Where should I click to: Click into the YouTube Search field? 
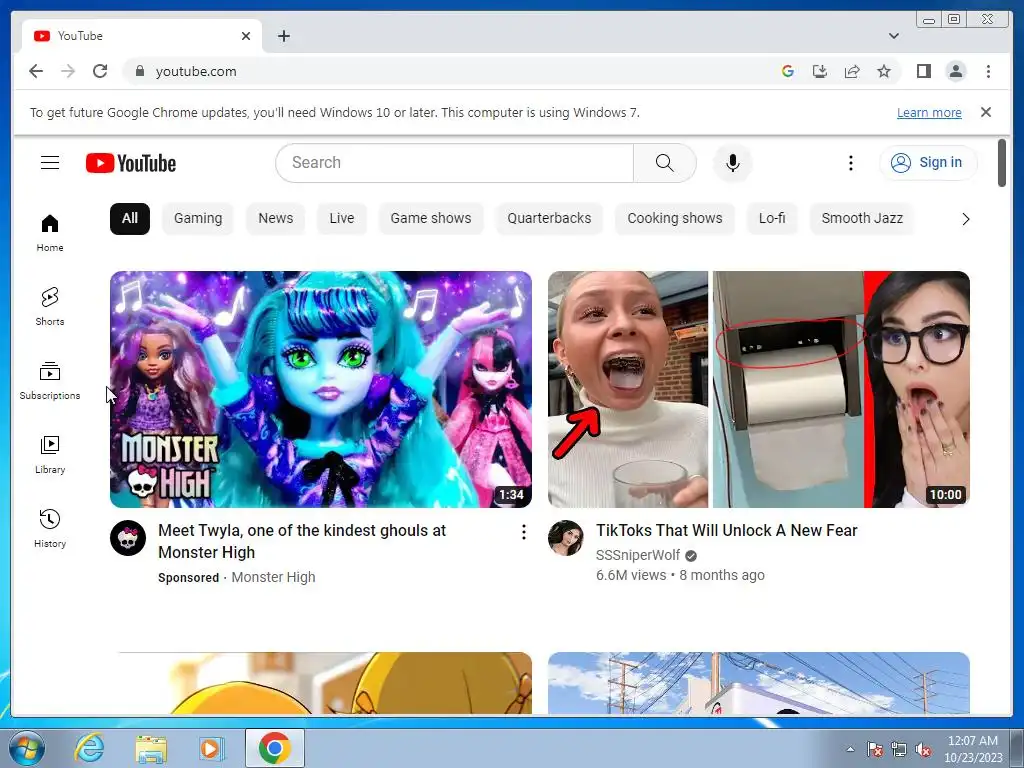455,163
